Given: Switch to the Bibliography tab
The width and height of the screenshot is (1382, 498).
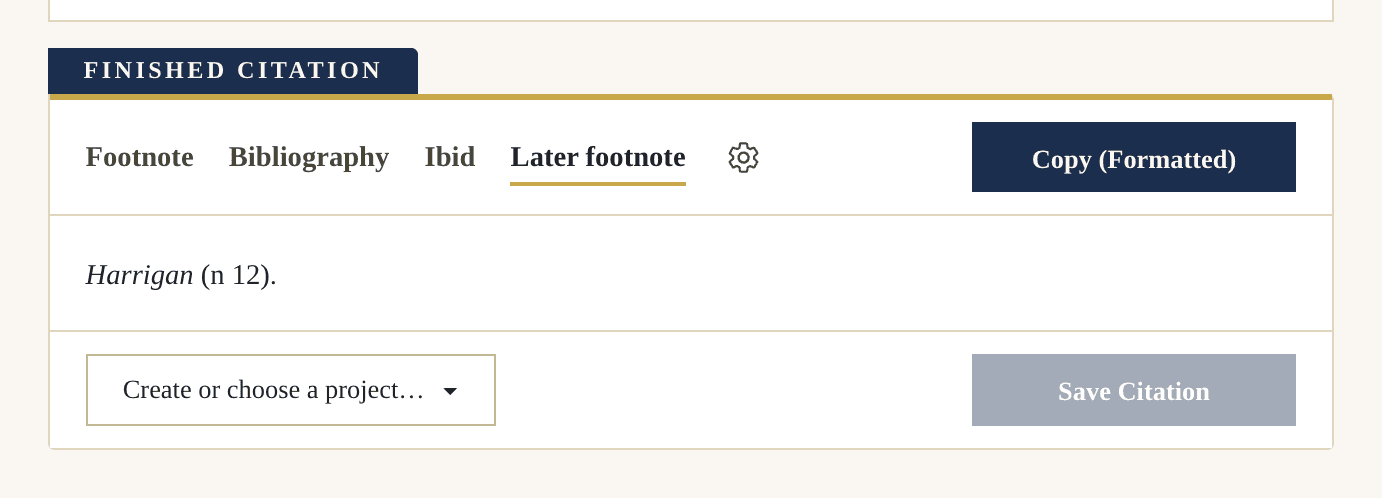Looking at the screenshot, I should click(x=309, y=157).
